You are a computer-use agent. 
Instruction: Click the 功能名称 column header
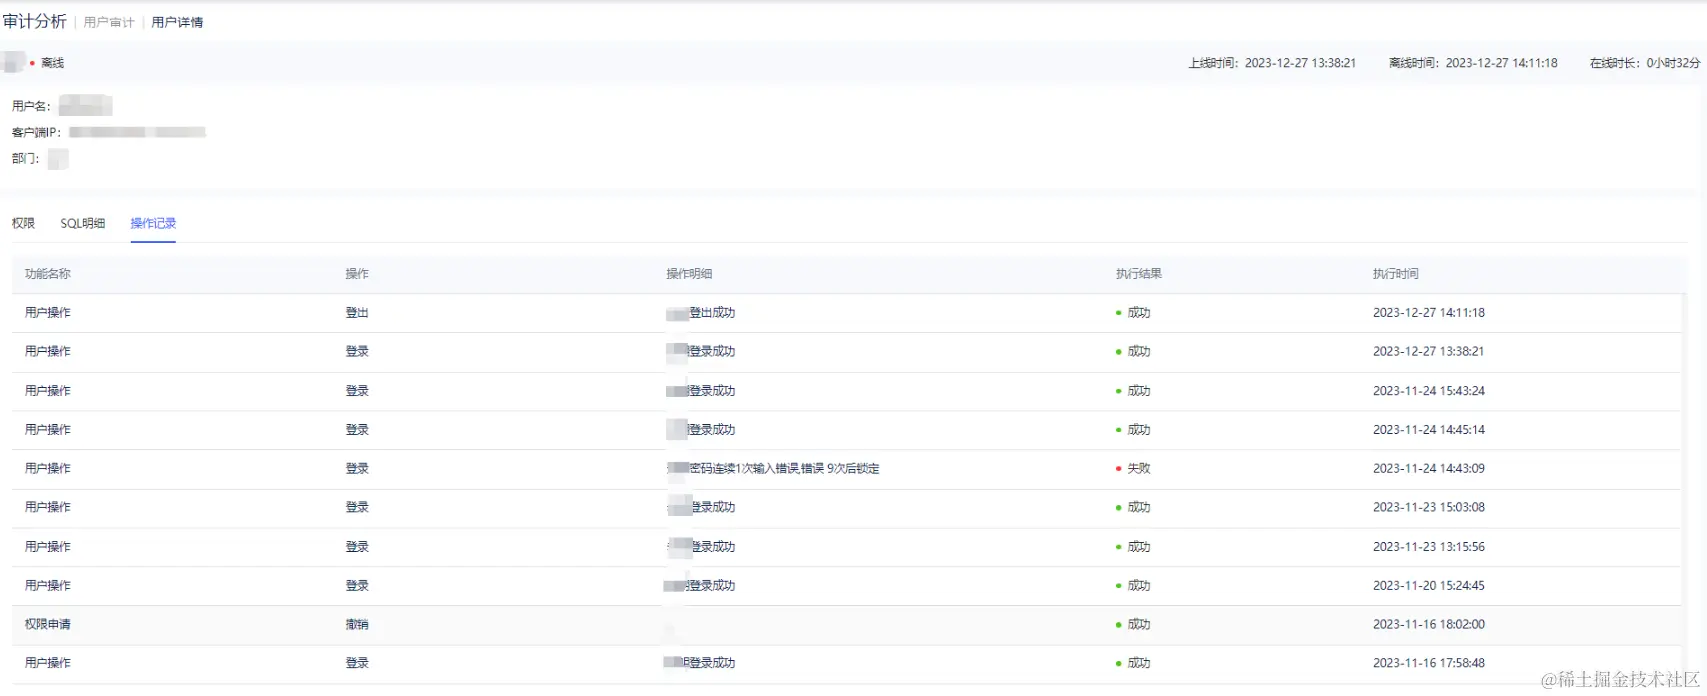coord(48,274)
